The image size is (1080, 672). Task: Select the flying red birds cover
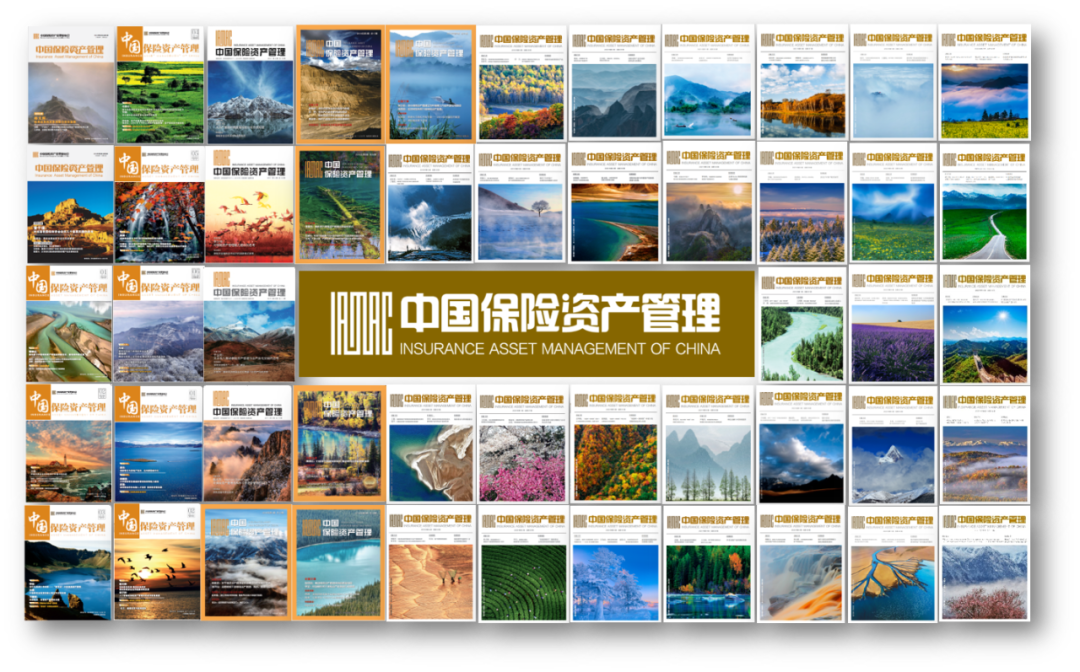[x=250, y=204]
